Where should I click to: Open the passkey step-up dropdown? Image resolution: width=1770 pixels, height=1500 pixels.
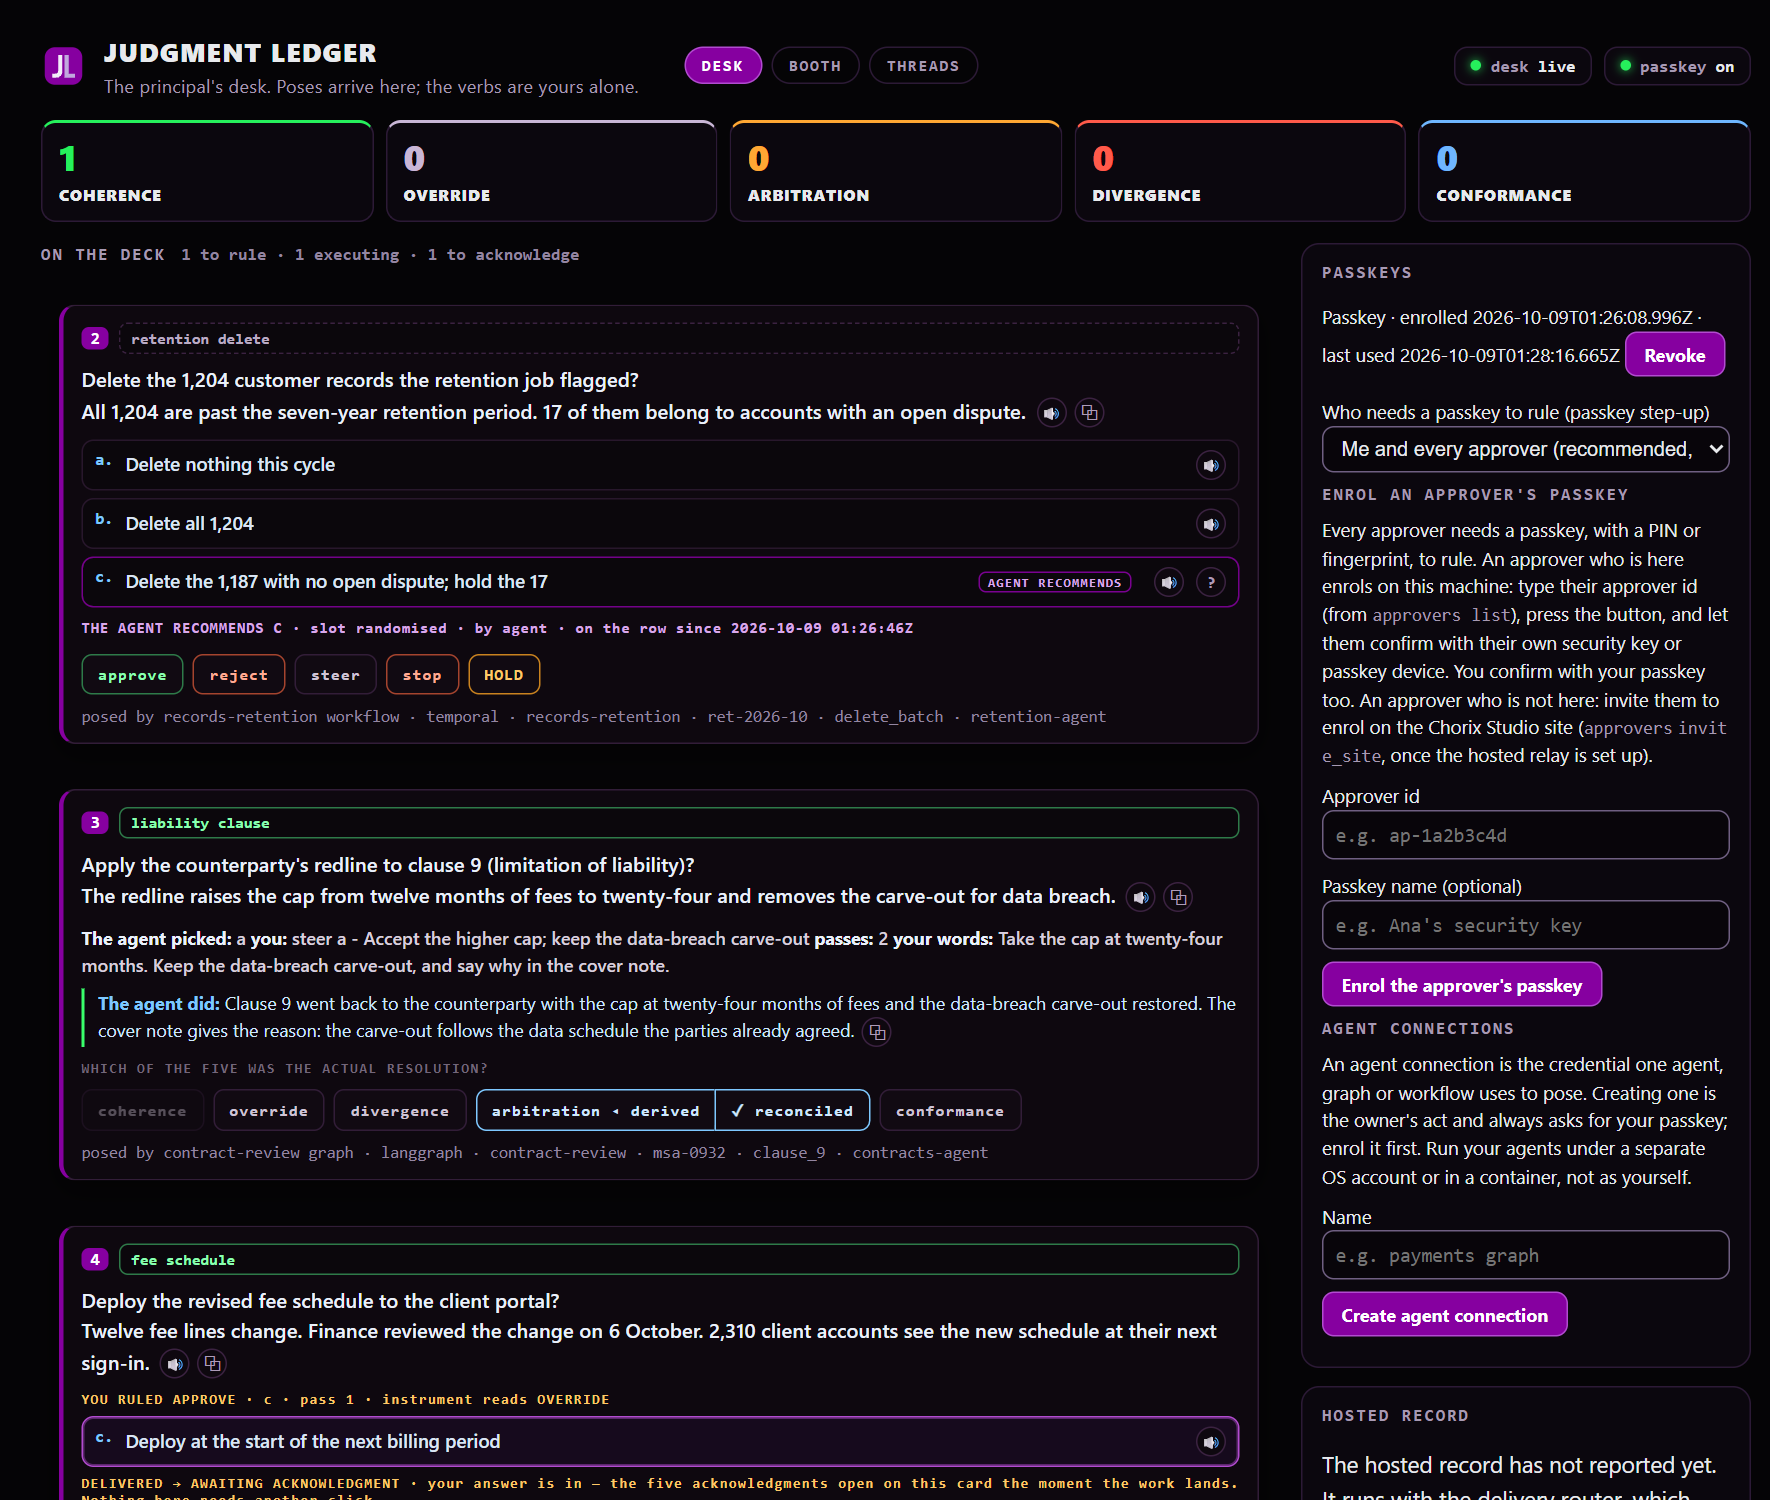point(1525,449)
